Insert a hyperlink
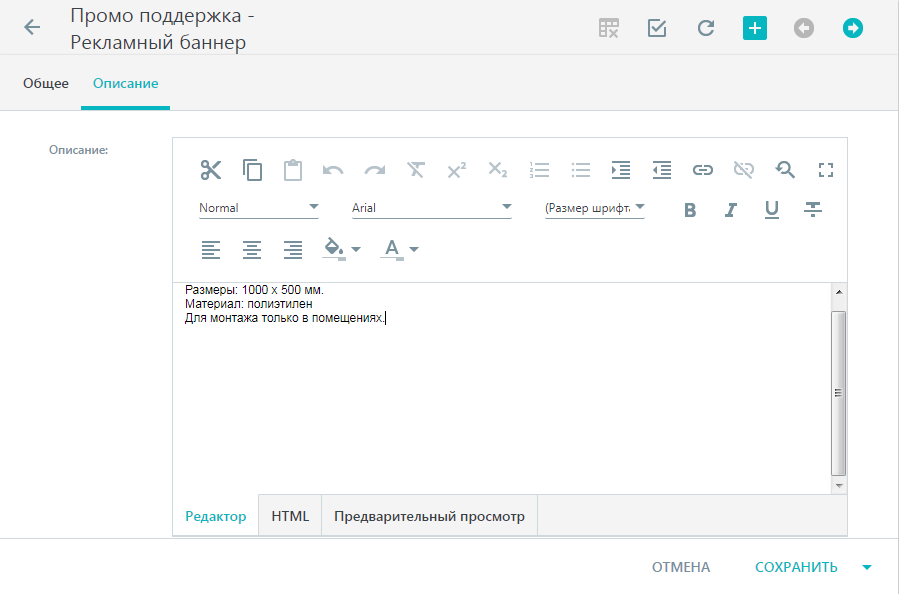 coord(703,170)
